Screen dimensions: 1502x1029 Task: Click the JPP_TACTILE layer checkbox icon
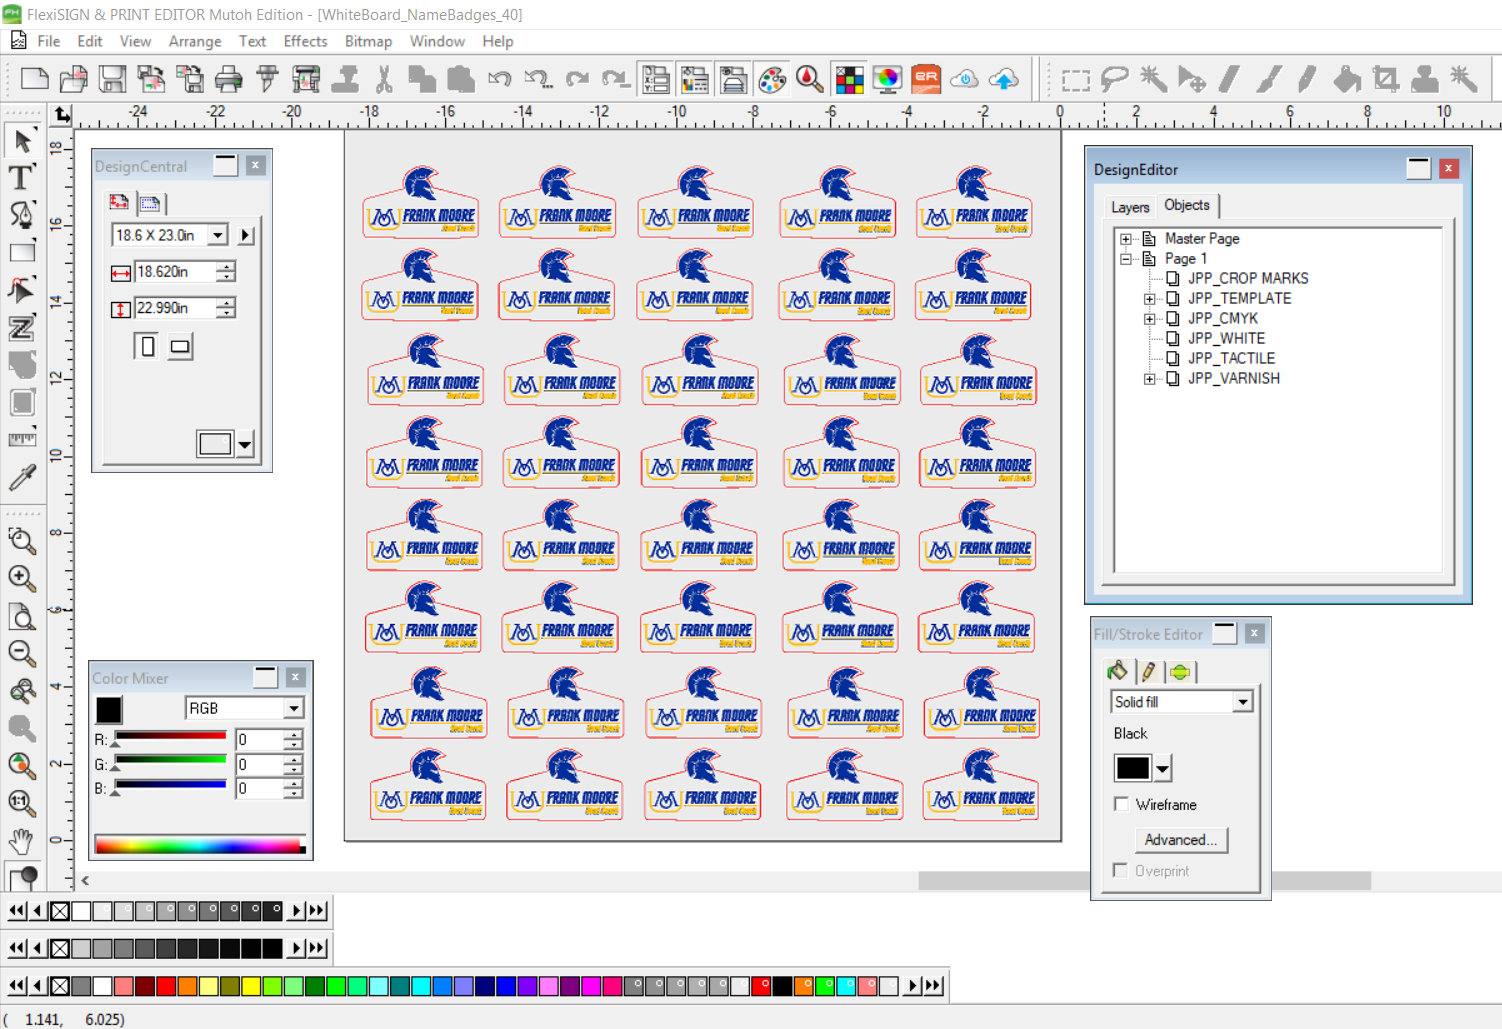pyautogui.click(x=1173, y=358)
